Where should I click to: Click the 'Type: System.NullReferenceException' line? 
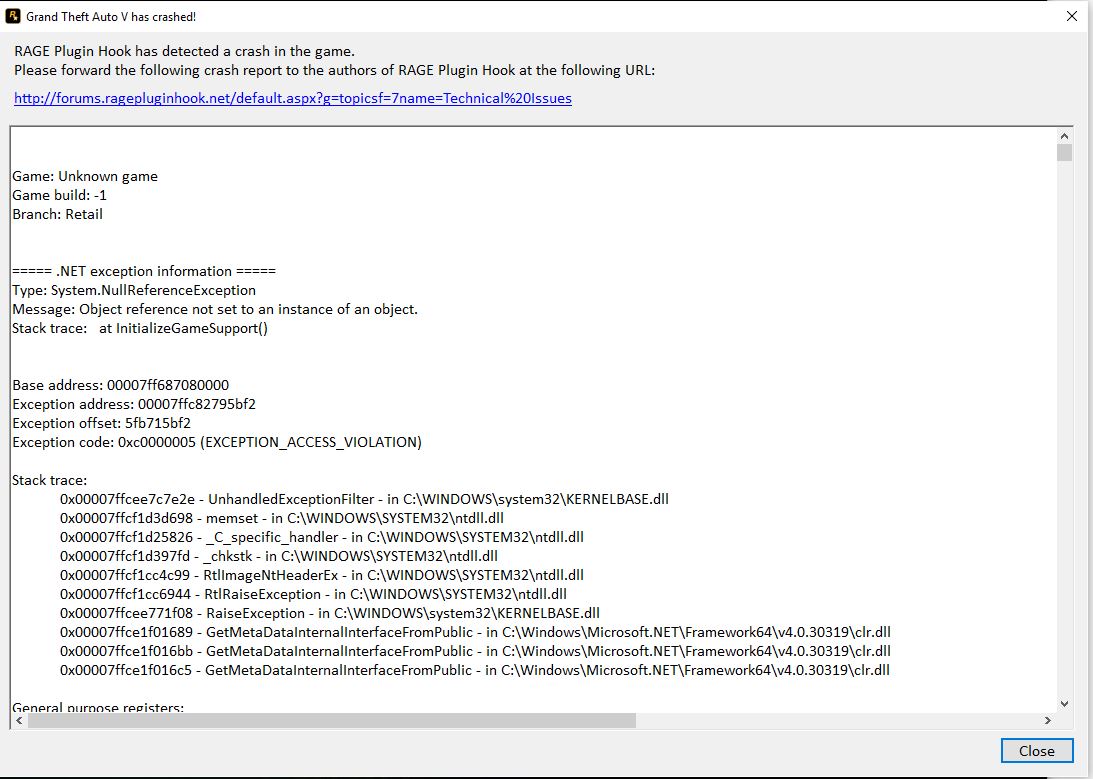point(134,290)
